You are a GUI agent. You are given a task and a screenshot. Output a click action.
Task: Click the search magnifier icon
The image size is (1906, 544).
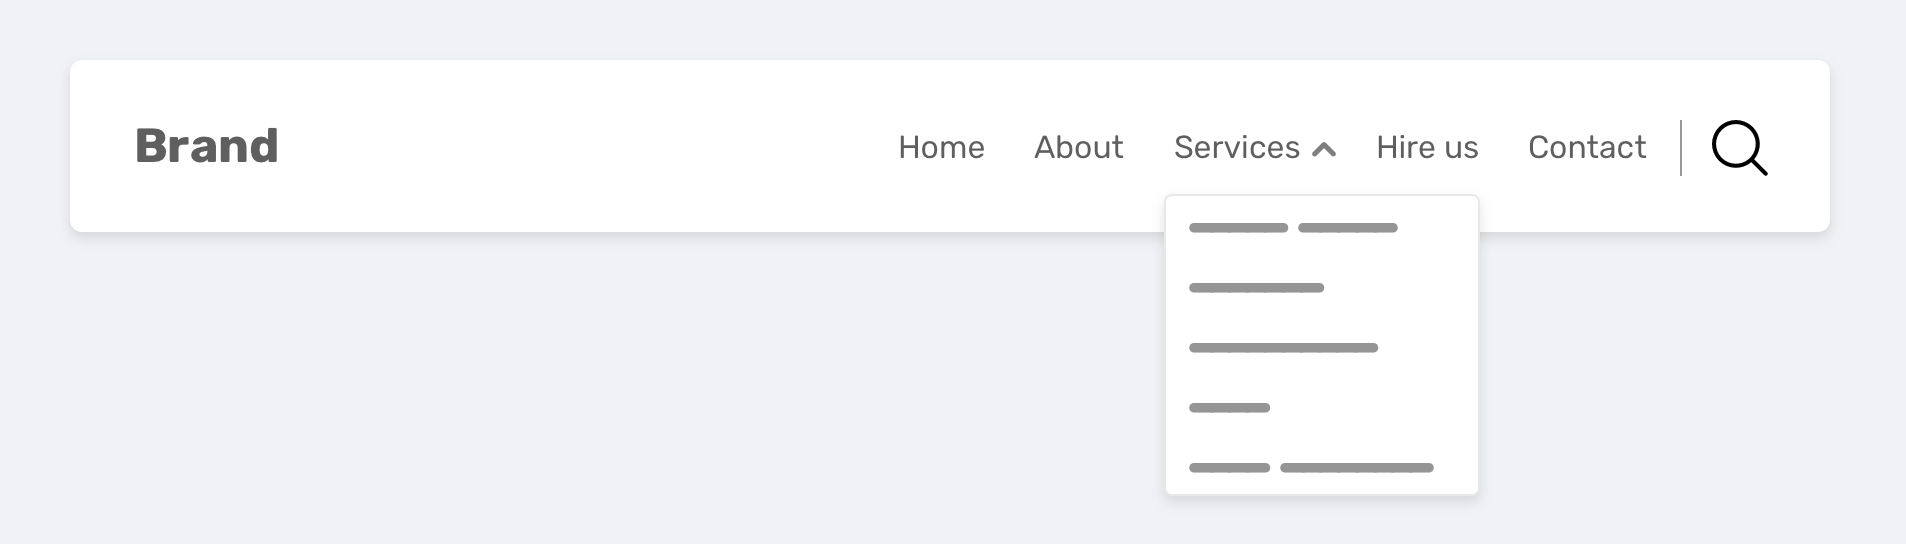pyautogui.click(x=1738, y=148)
